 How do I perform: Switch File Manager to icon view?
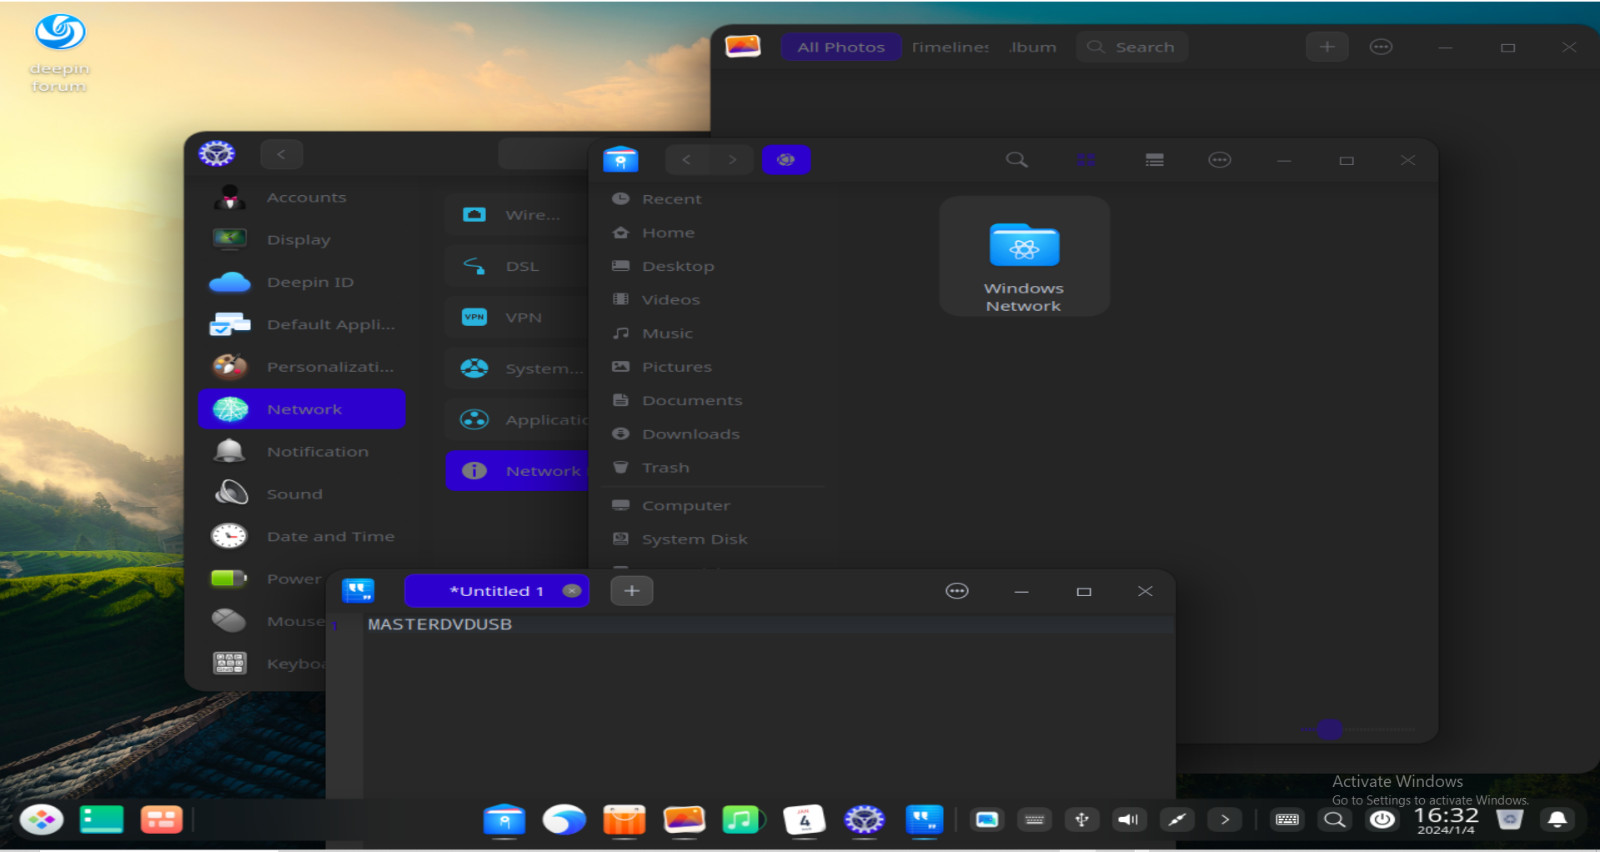[x=1086, y=160]
